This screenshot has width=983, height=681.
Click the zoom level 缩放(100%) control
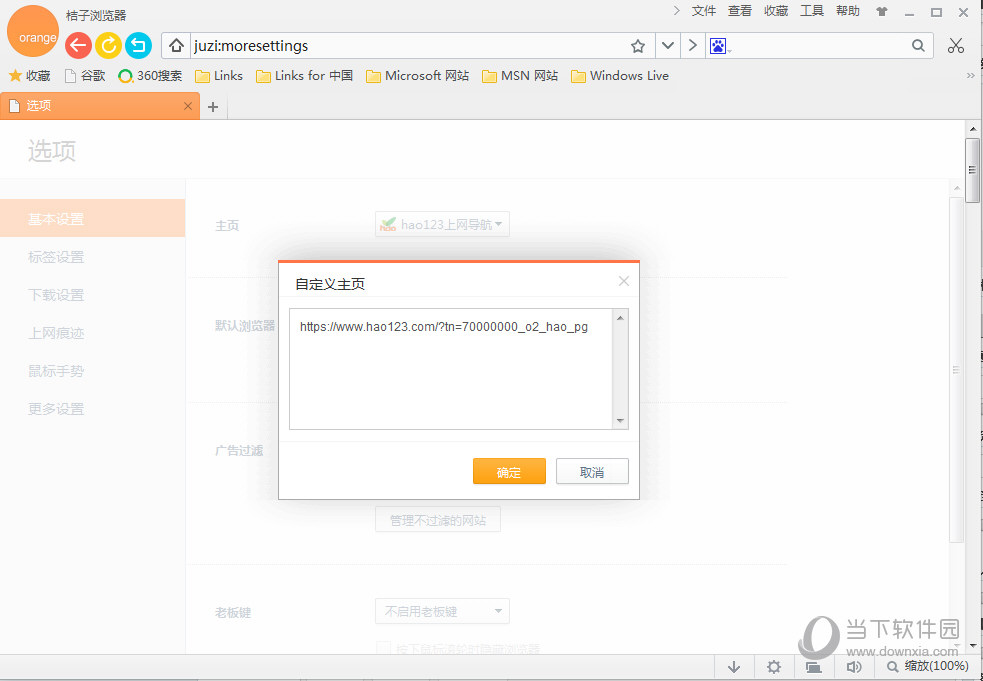(x=927, y=666)
